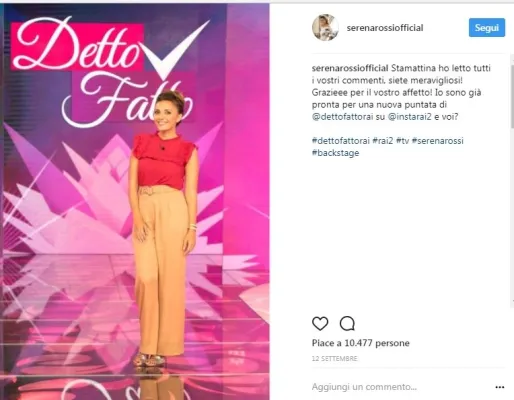Open #rai2 hashtag
Image resolution: width=514 pixels, height=400 pixels.
point(383,141)
